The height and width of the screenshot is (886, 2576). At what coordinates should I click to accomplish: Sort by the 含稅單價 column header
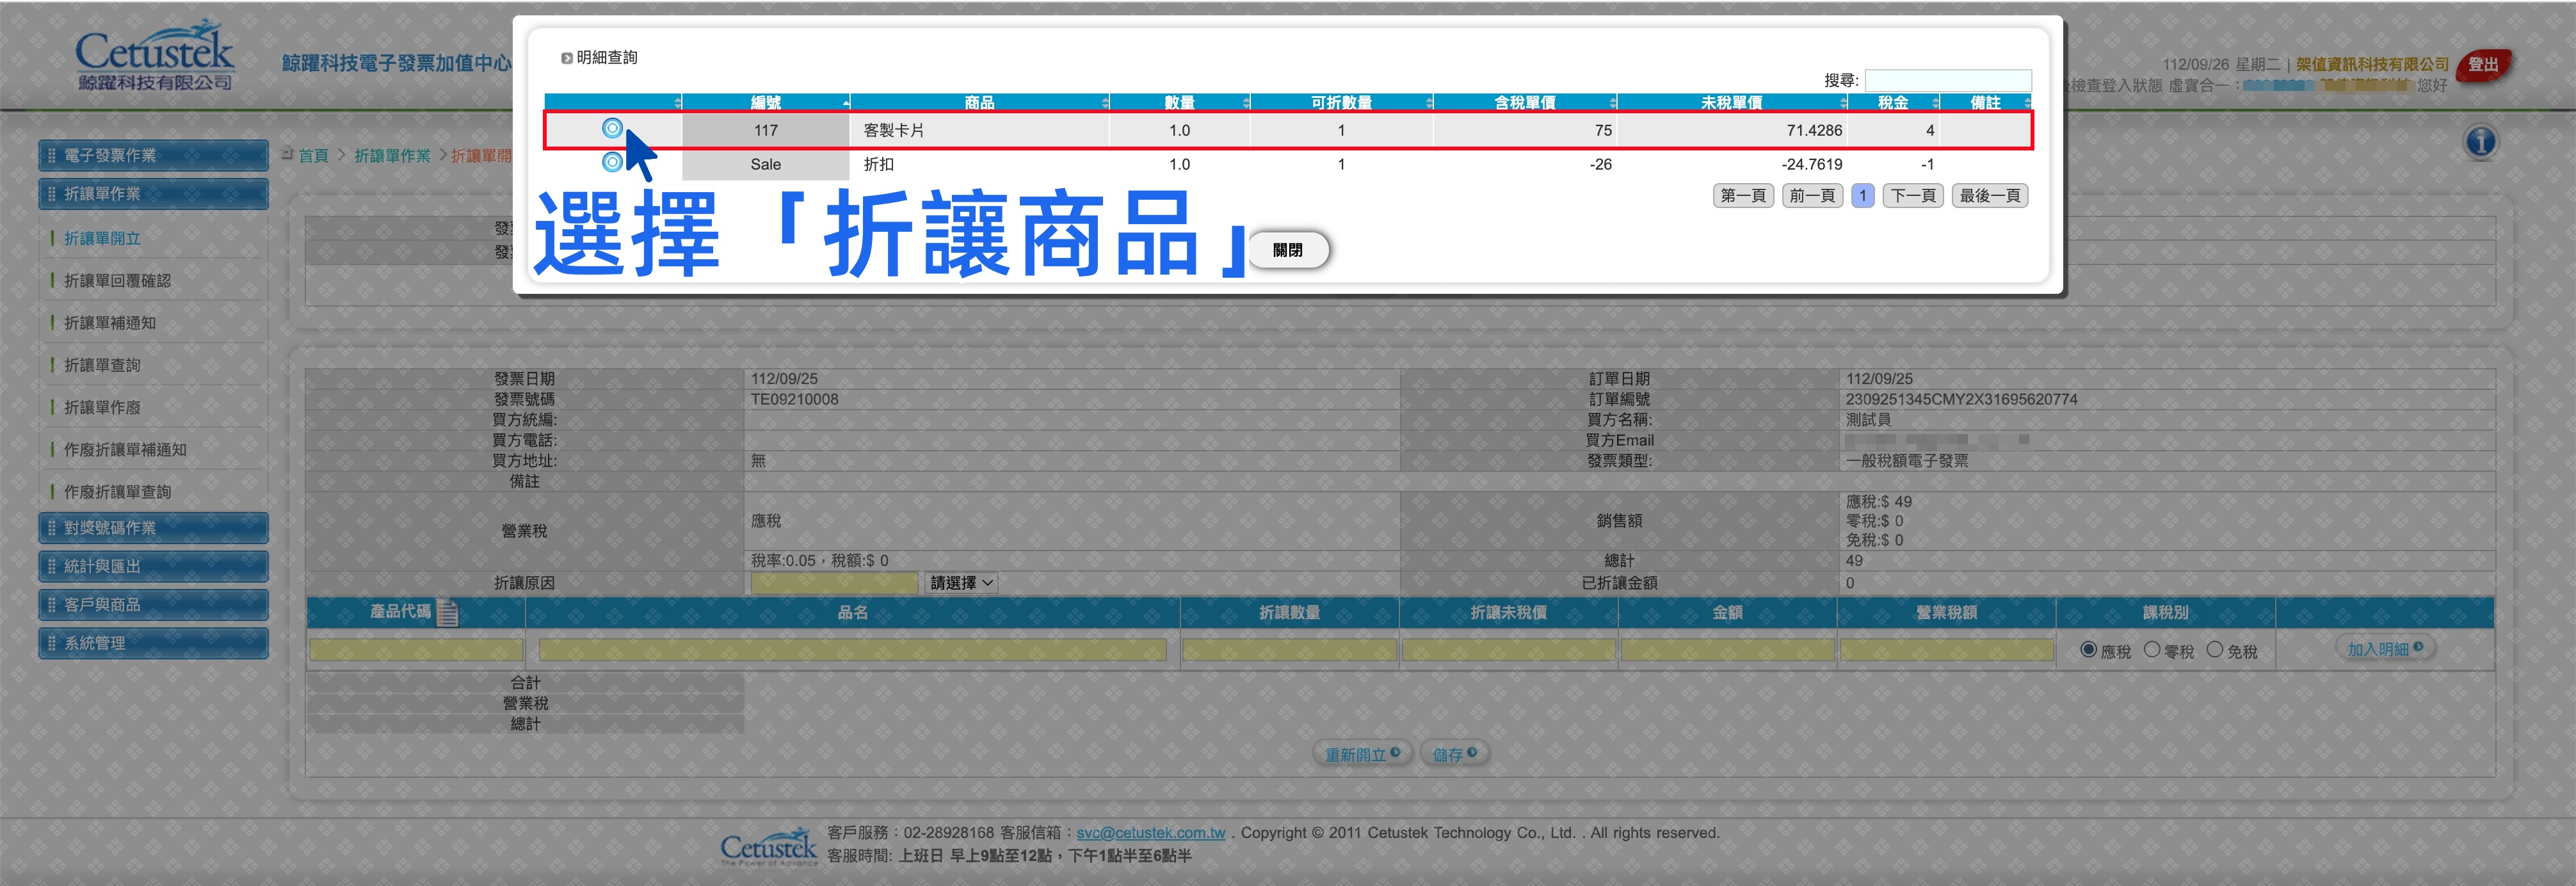pos(1525,102)
